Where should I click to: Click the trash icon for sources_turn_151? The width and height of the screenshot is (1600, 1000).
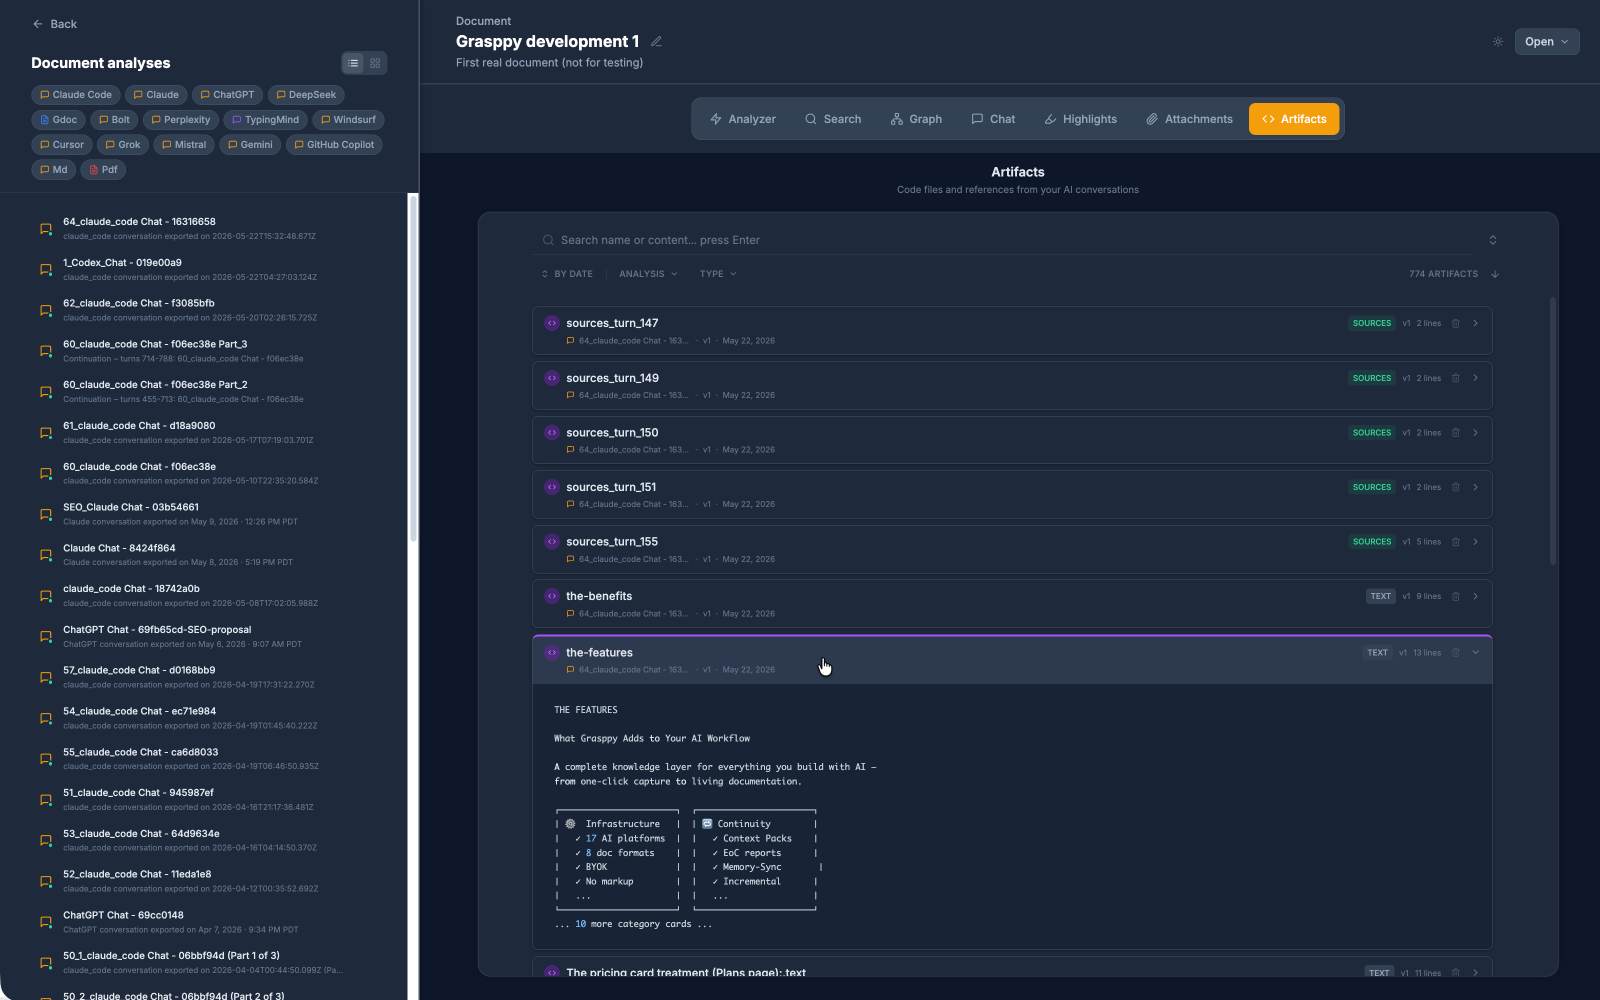(1455, 487)
